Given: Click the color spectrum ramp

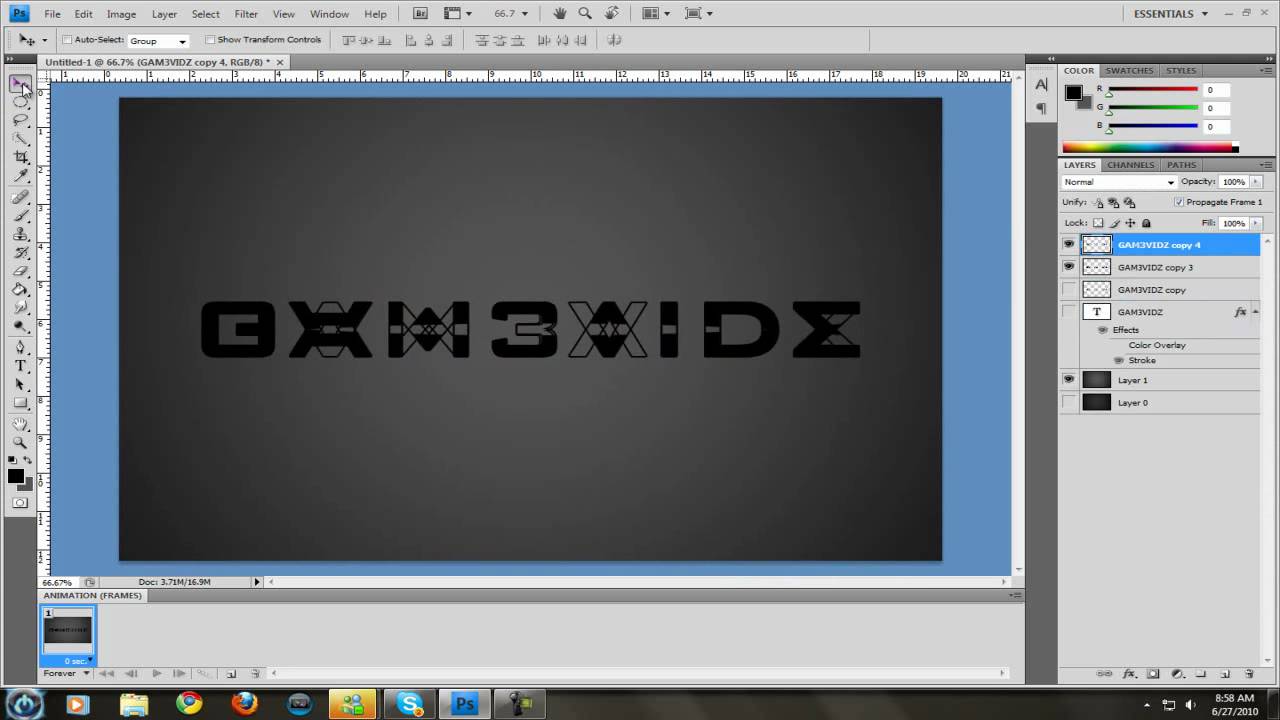Looking at the screenshot, I should point(1150,148).
